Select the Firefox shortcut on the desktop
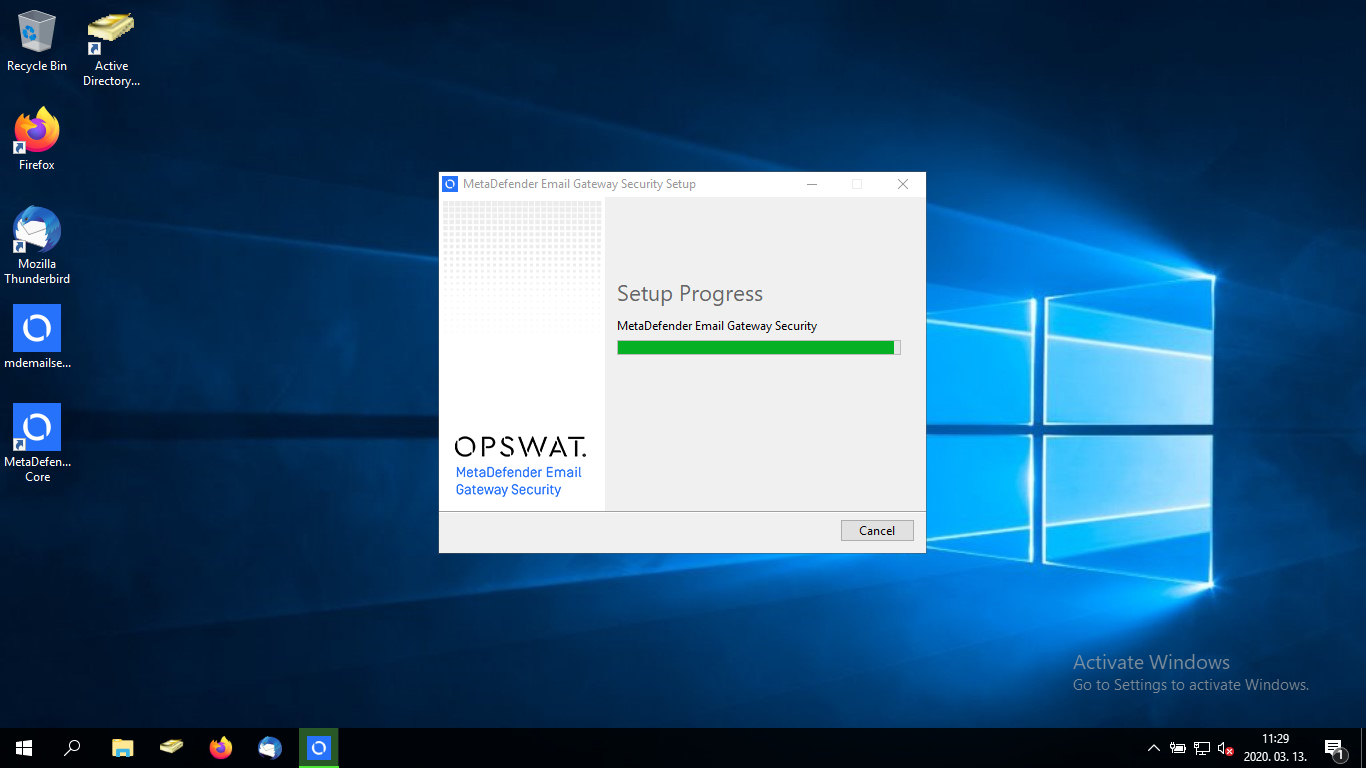This screenshot has width=1366, height=768. coord(37,132)
